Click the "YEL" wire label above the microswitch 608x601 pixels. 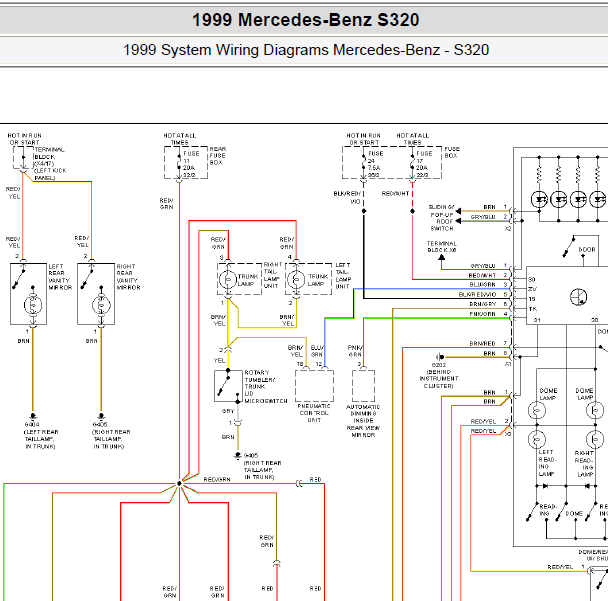tap(219, 361)
